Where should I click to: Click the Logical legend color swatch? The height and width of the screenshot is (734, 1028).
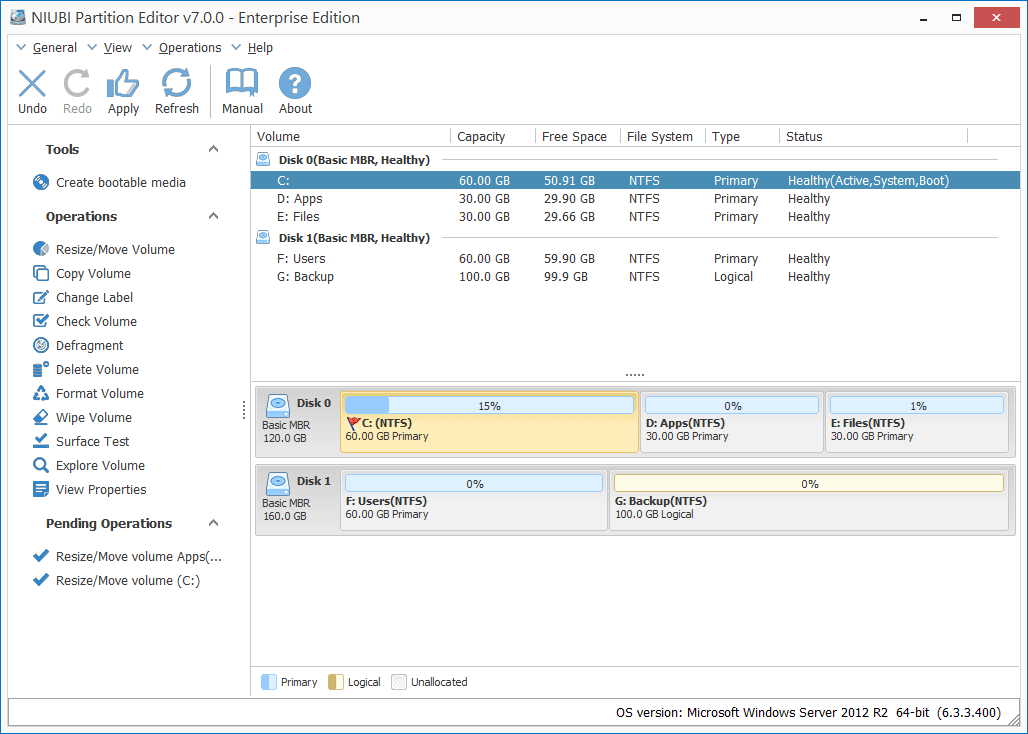tap(336, 682)
